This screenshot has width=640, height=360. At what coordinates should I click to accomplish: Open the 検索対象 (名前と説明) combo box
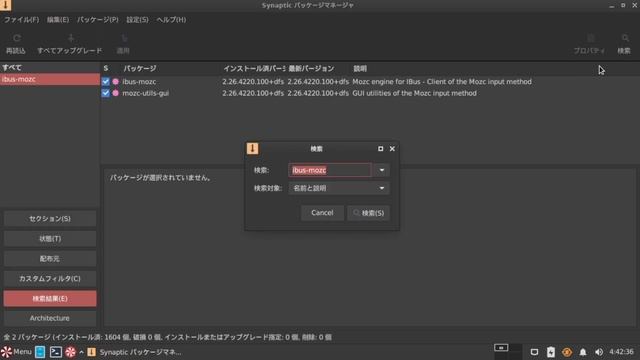(x=339, y=188)
